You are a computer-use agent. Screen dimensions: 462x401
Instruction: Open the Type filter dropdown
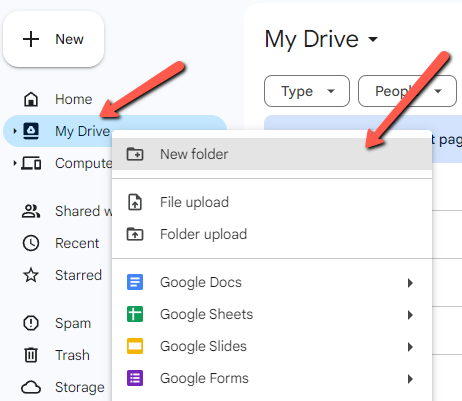(307, 91)
